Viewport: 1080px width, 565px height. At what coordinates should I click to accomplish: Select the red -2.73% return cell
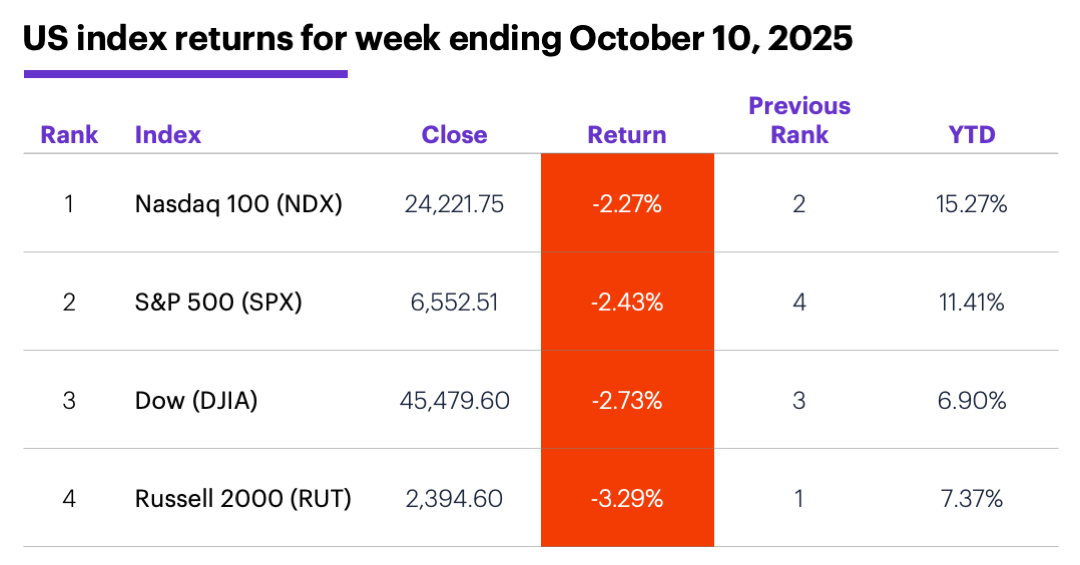(627, 401)
